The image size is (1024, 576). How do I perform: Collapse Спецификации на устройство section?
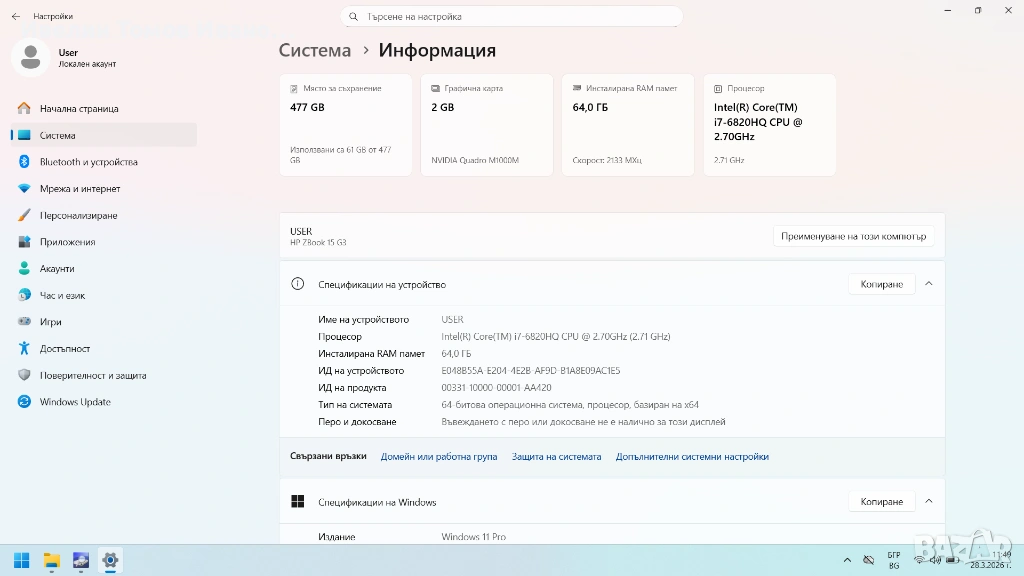tap(928, 284)
